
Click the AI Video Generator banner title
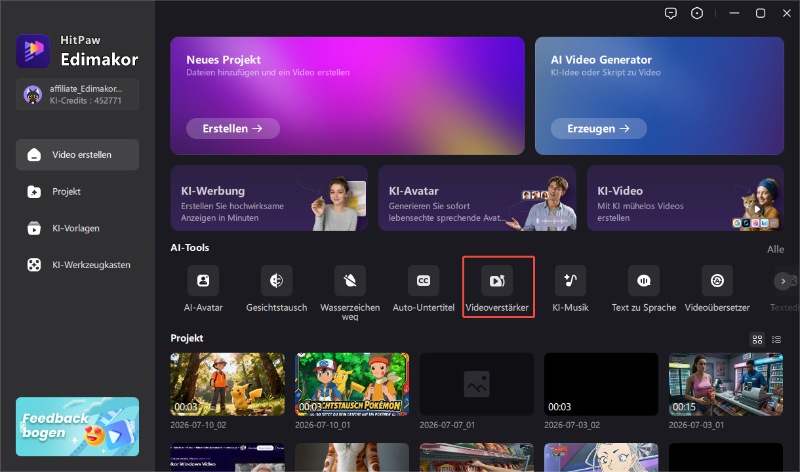601,60
